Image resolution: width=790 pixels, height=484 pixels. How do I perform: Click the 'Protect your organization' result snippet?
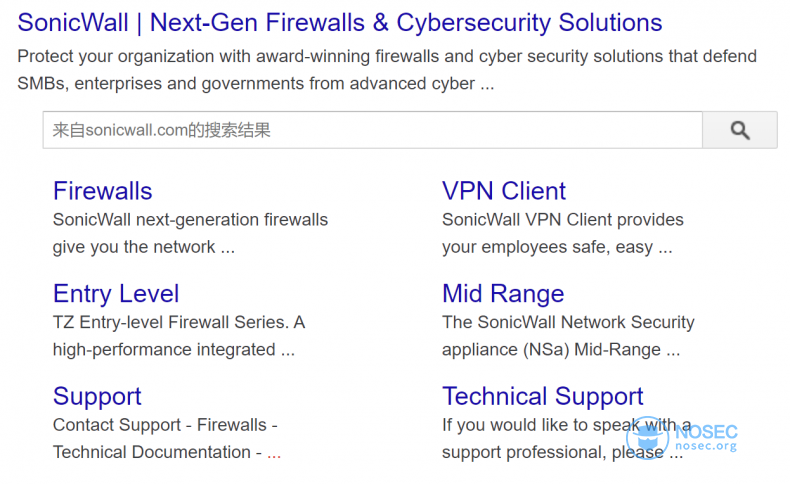pyautogui.click(x=387, y=70)
